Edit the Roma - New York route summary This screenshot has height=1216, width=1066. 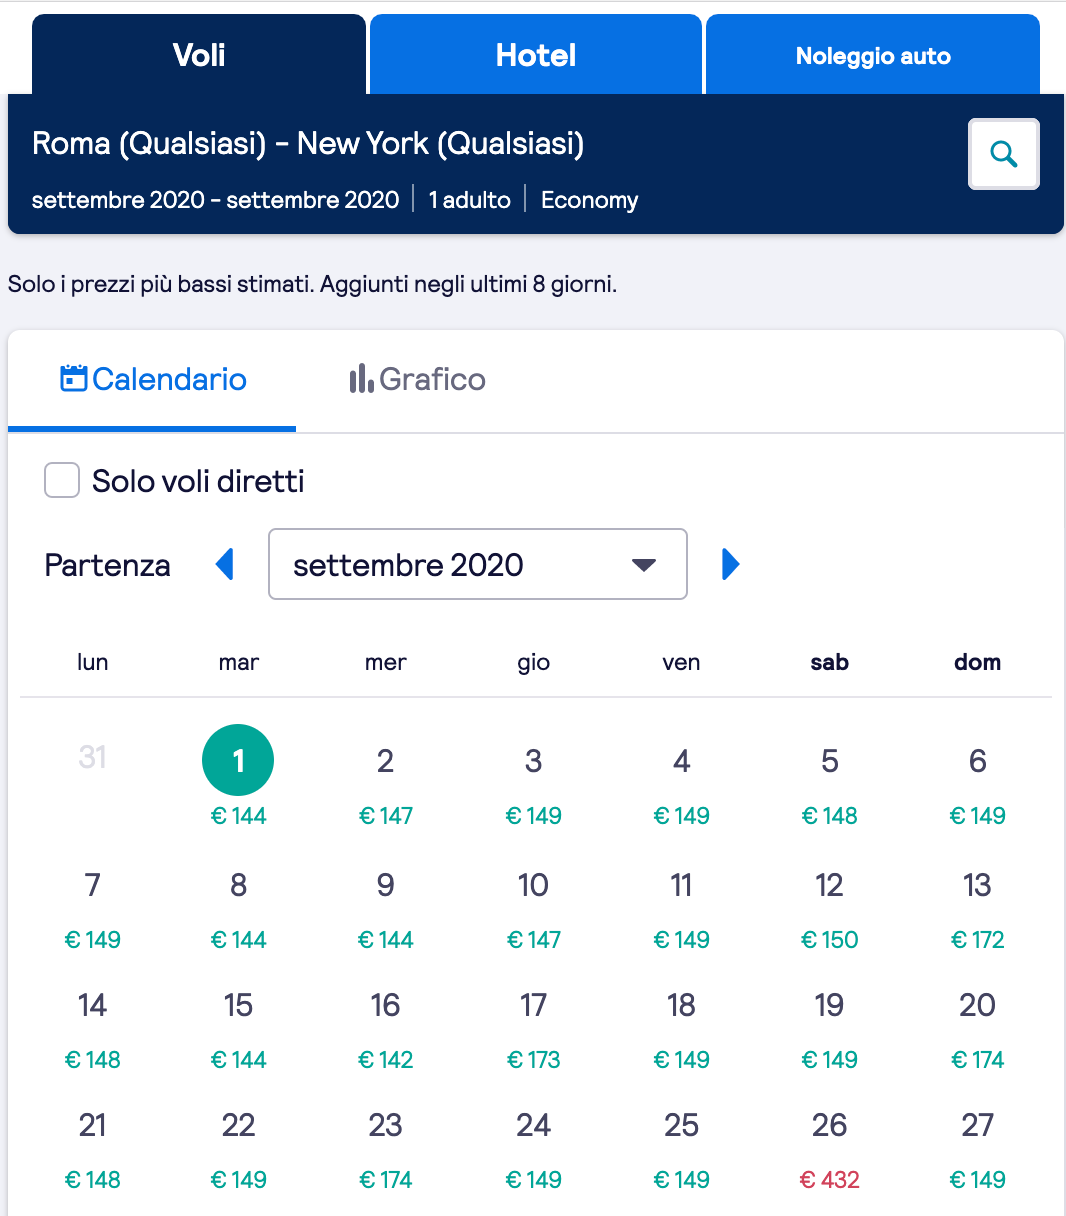click(308, 143)
